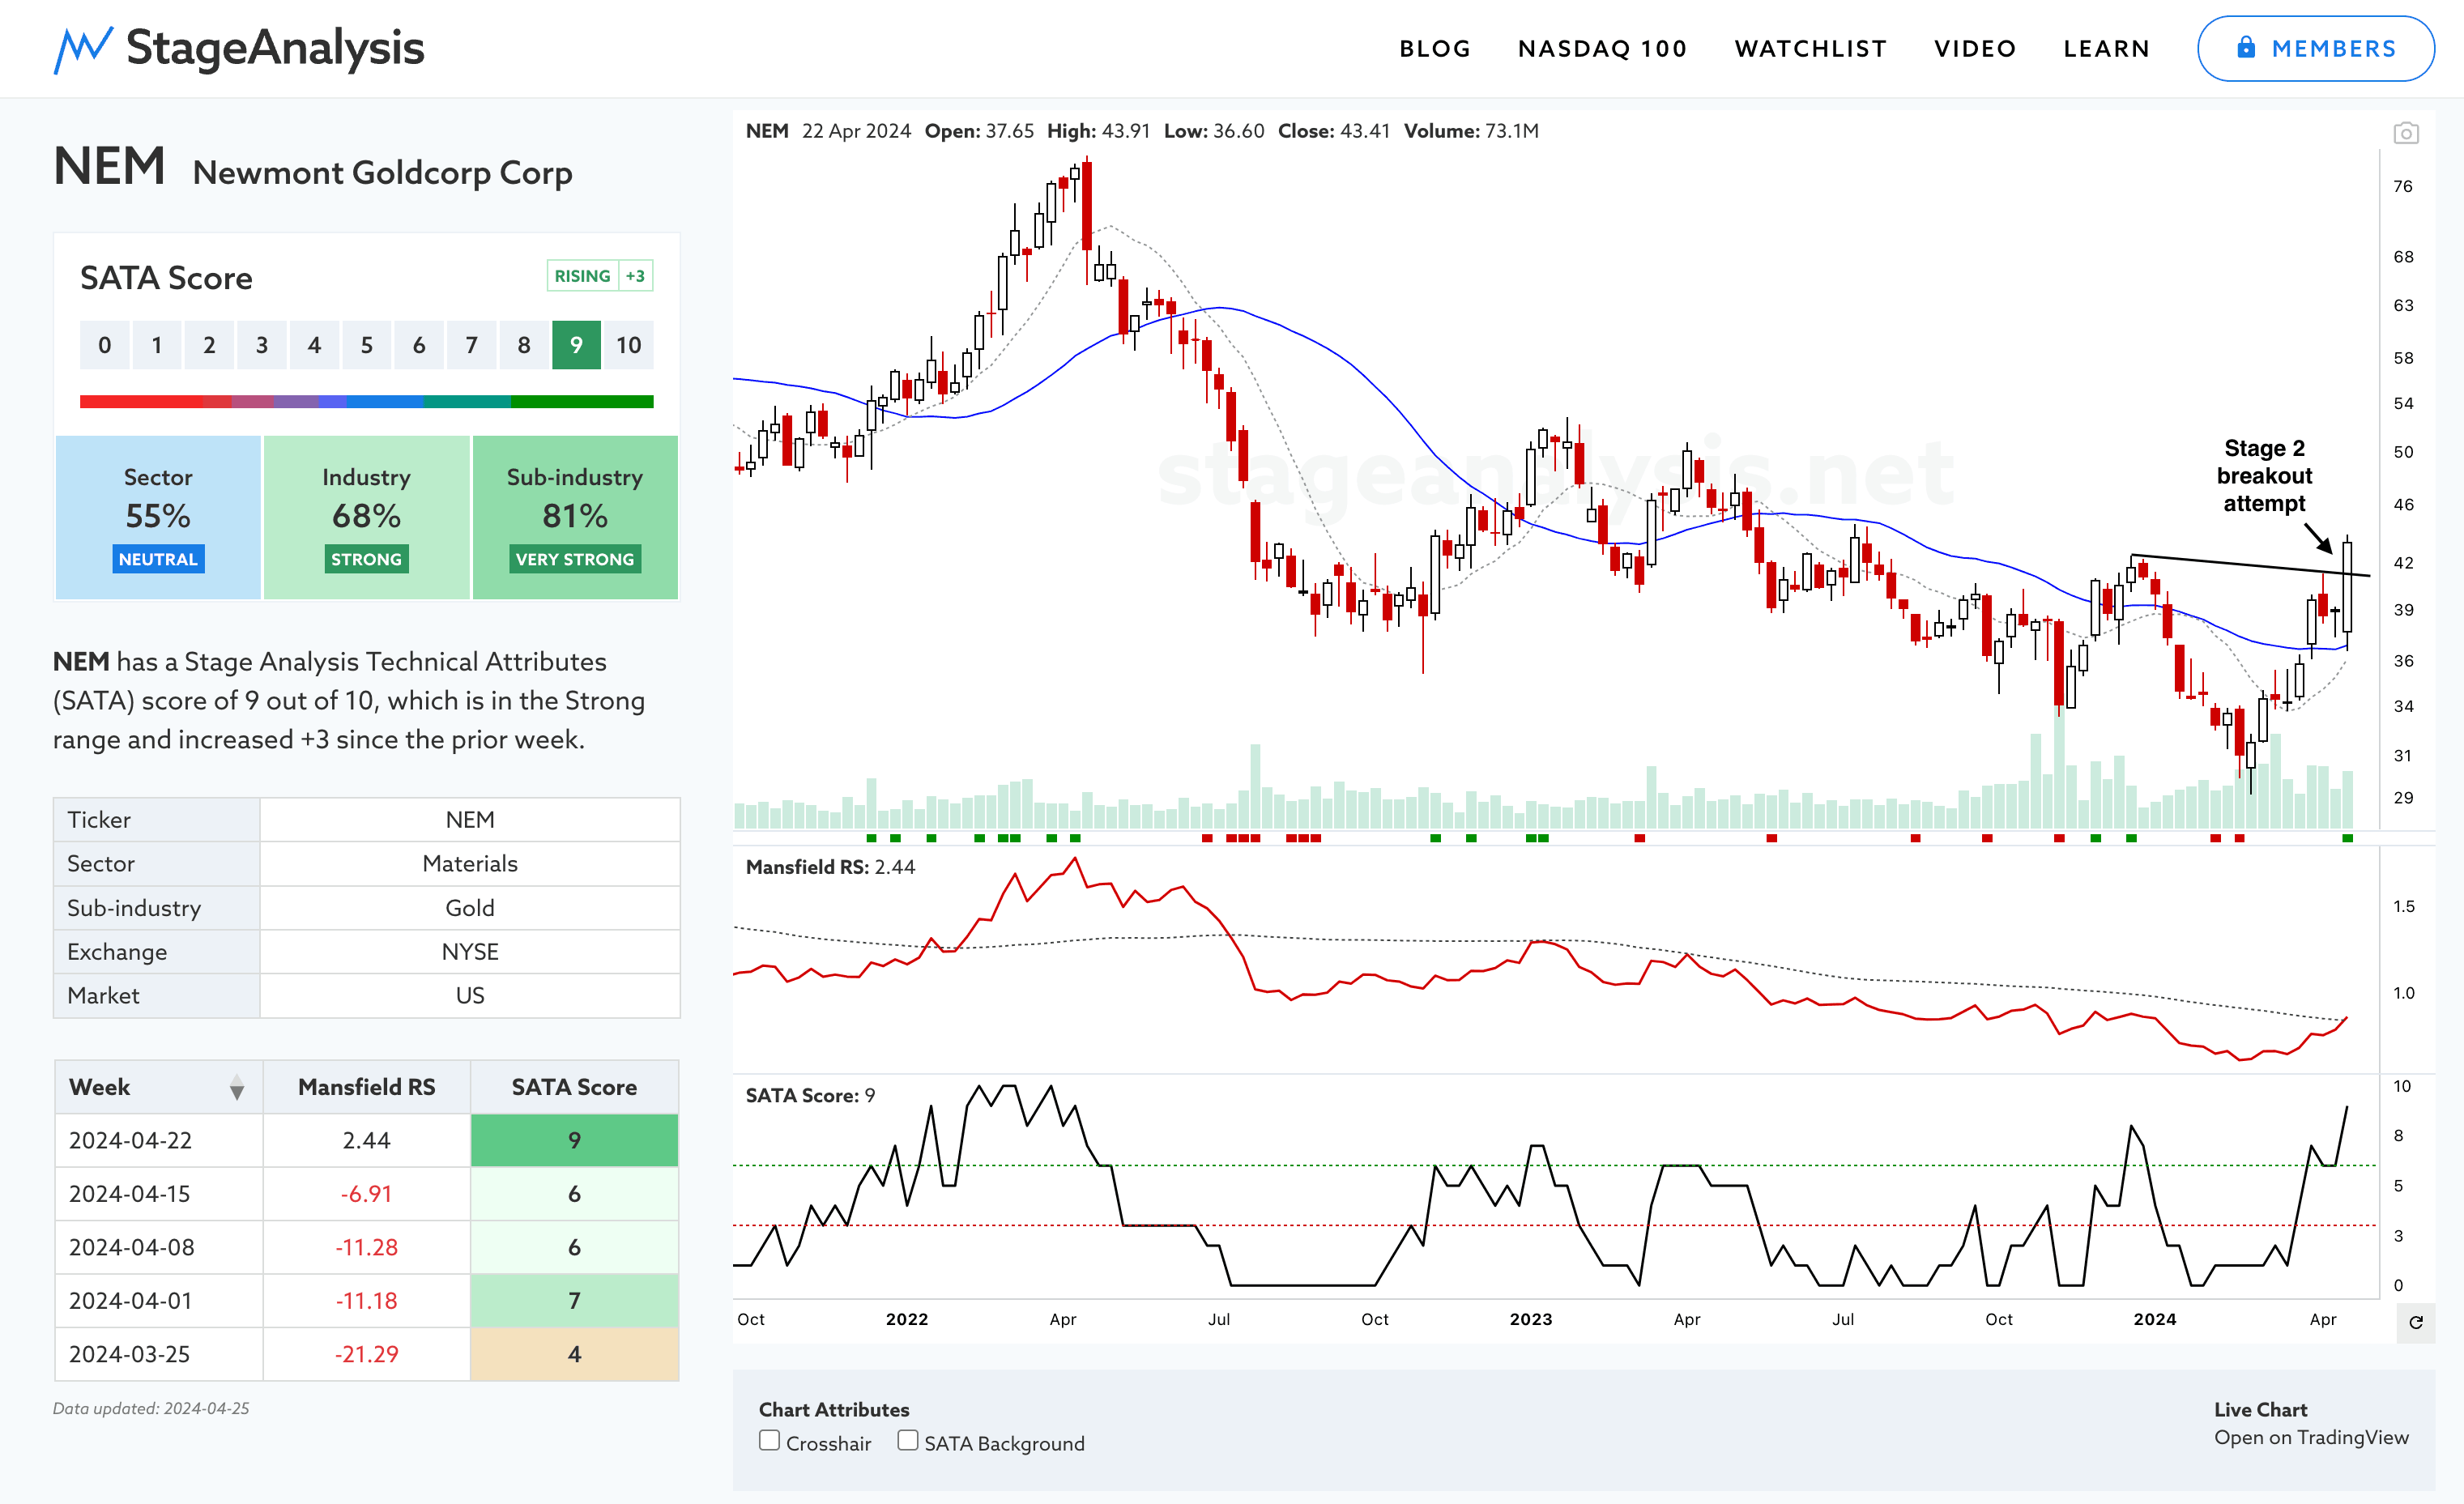Click the Materials sector value
The image size is (2464, 1504).
470,864
